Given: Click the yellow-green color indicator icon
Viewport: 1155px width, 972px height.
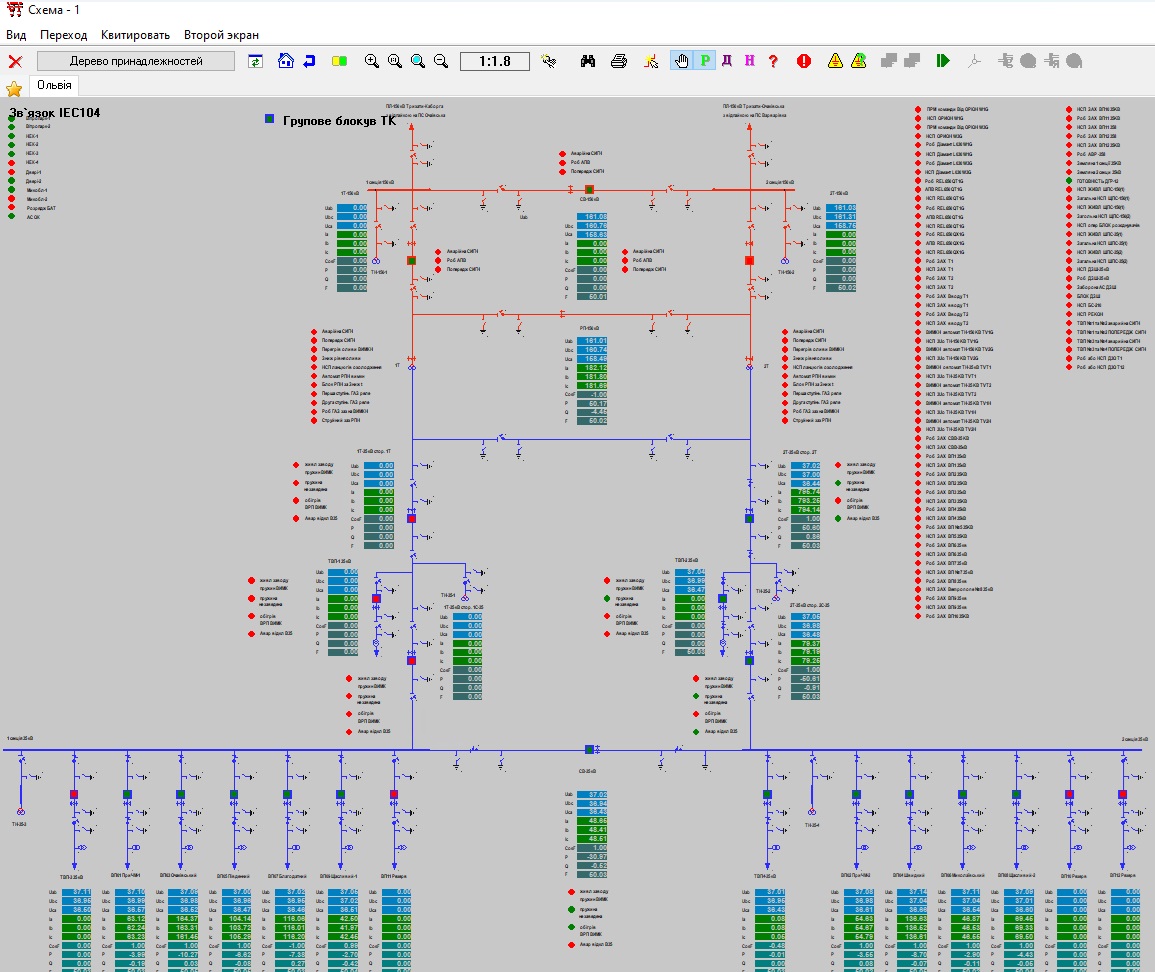Looking at the screenshot, I should (339, 61).
